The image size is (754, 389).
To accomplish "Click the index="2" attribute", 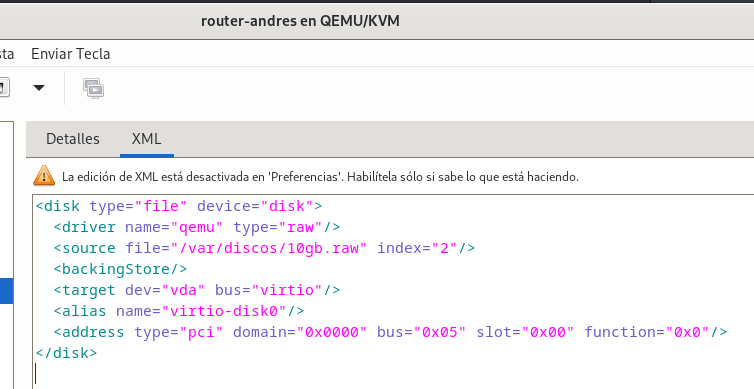I will (x=416, y=248).
